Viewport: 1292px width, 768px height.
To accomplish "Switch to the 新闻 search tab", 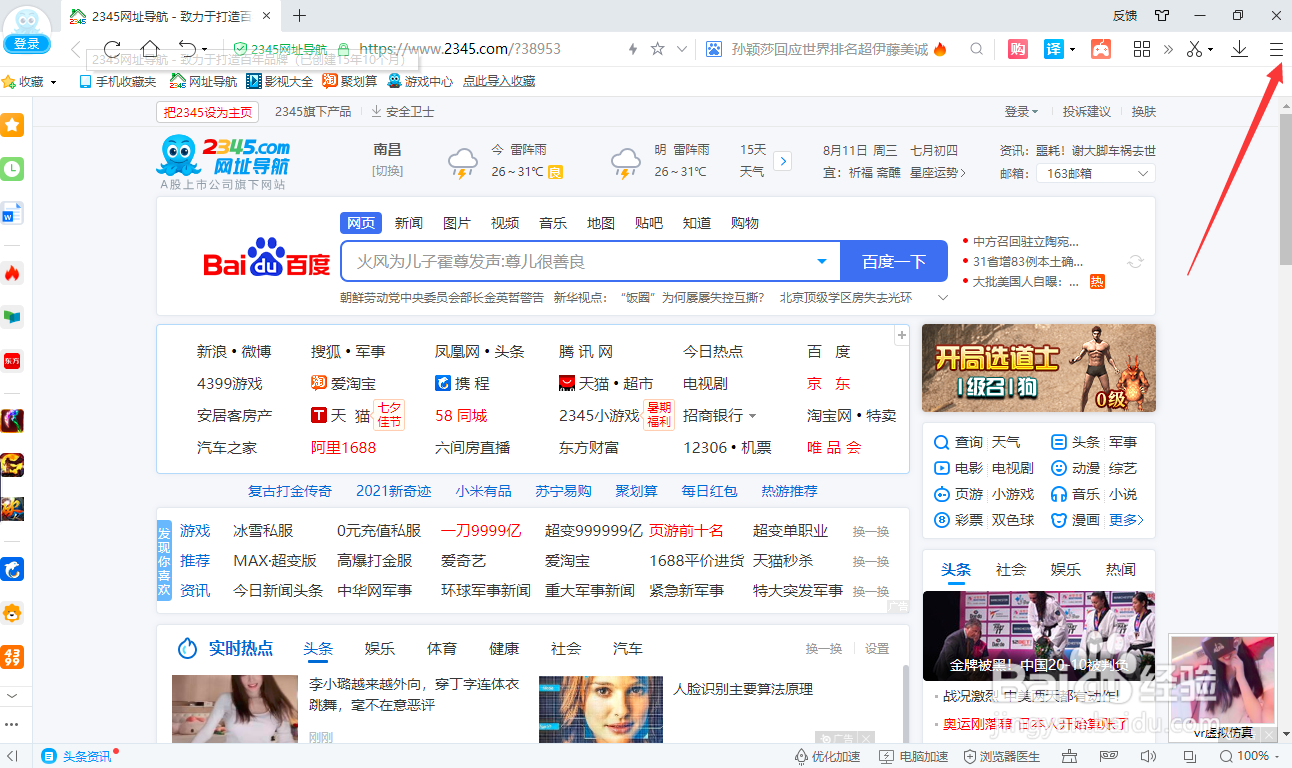I will (408, 222).
